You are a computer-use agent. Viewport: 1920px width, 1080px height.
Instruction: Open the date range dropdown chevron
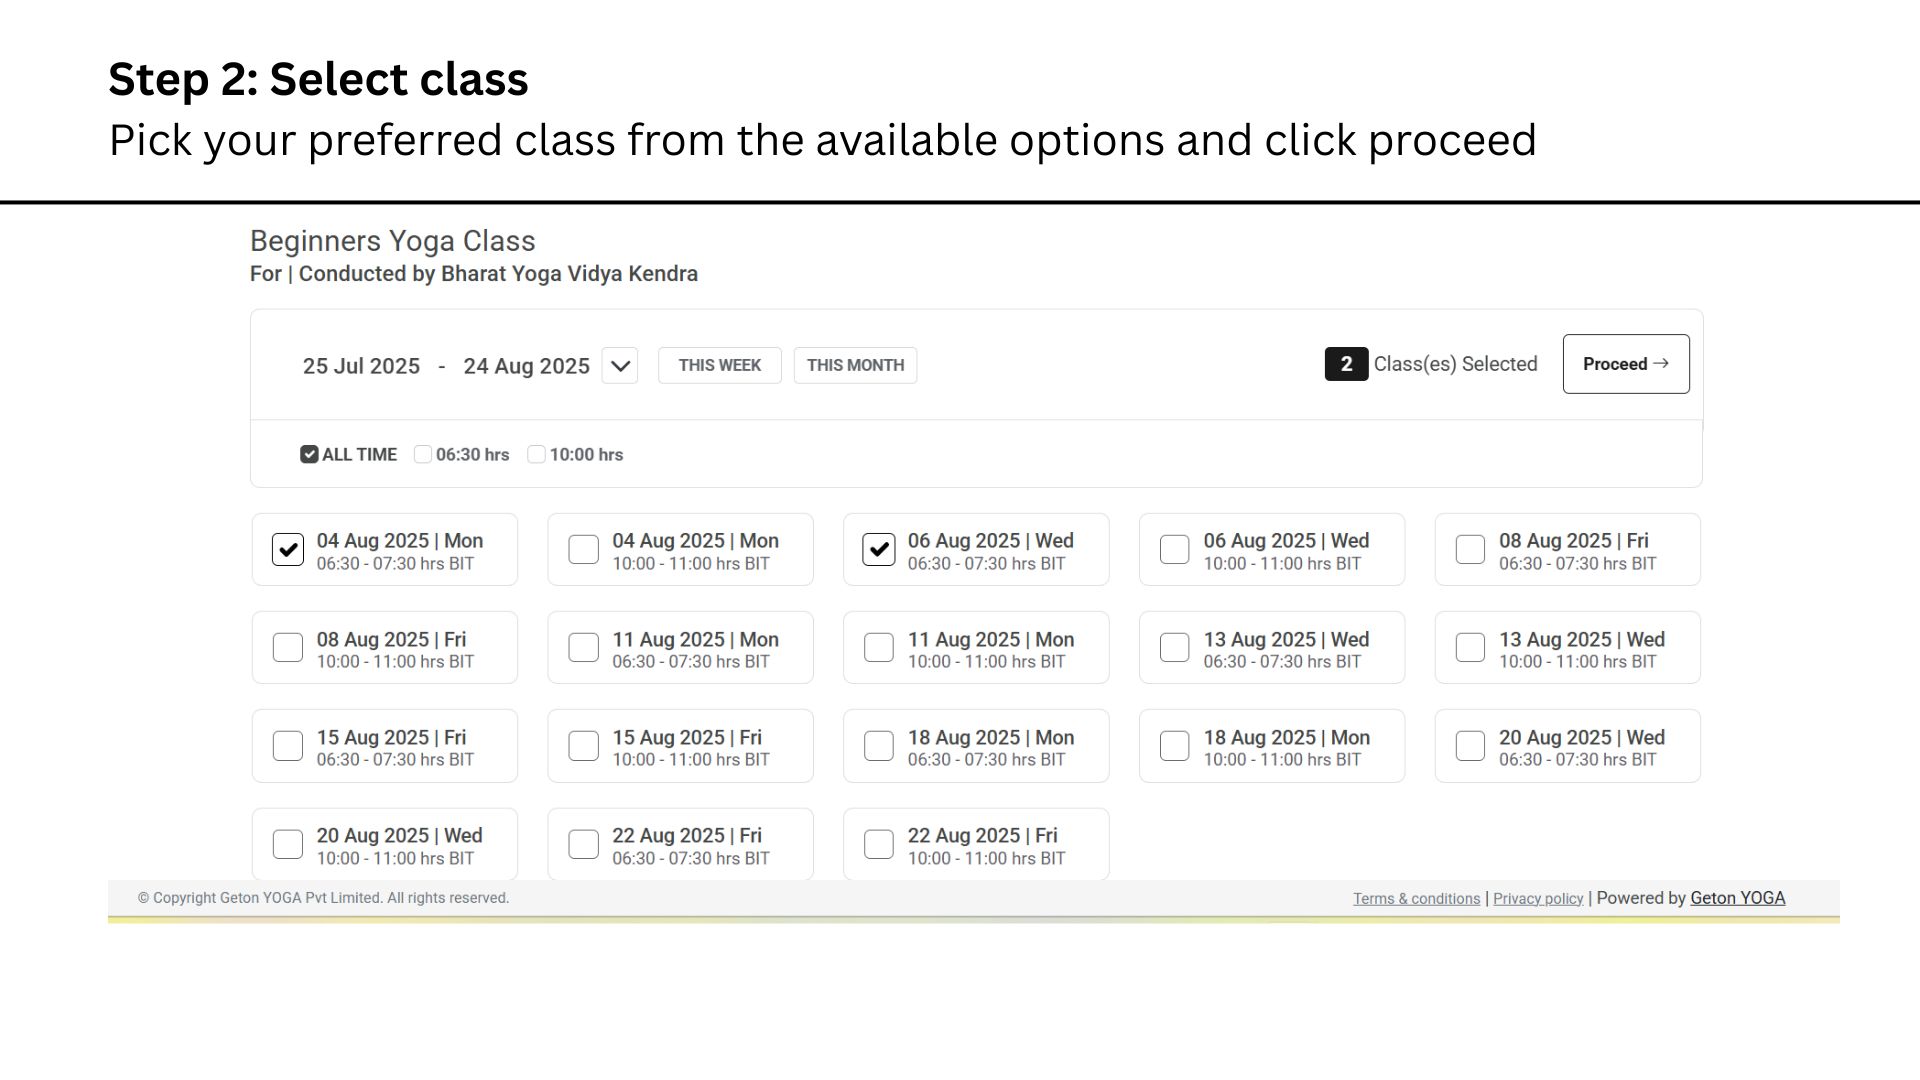[x=620, y=366]
